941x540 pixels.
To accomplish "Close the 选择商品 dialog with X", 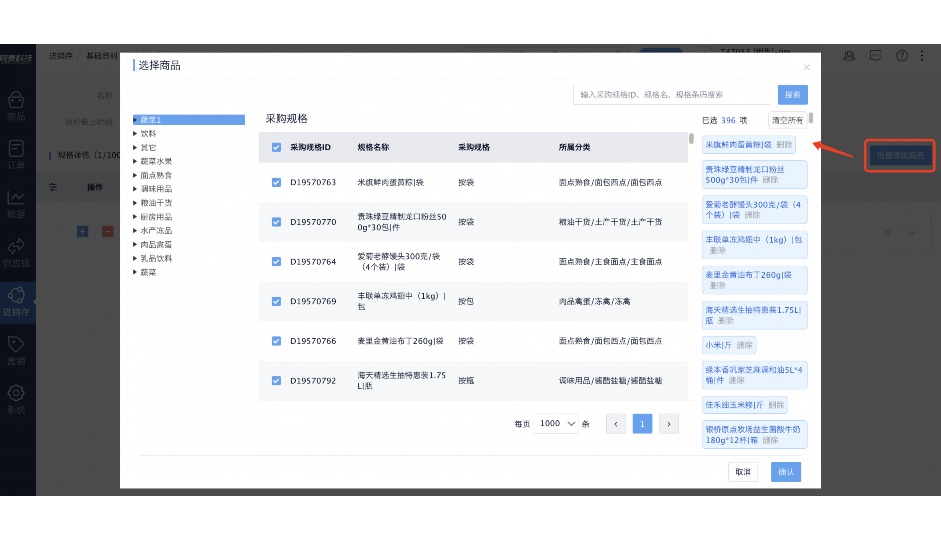I will point(807,67).
